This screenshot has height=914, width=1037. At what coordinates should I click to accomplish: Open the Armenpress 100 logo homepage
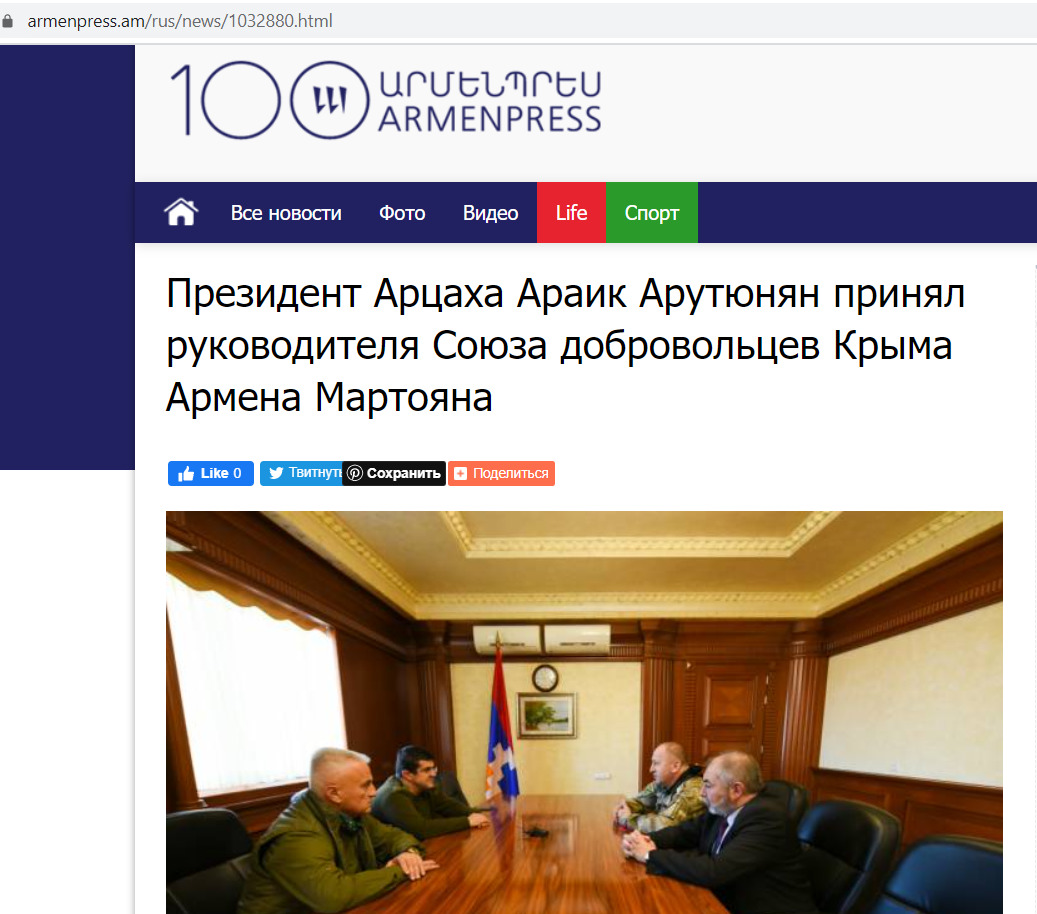pyautogui.click(x=386, y=100)
